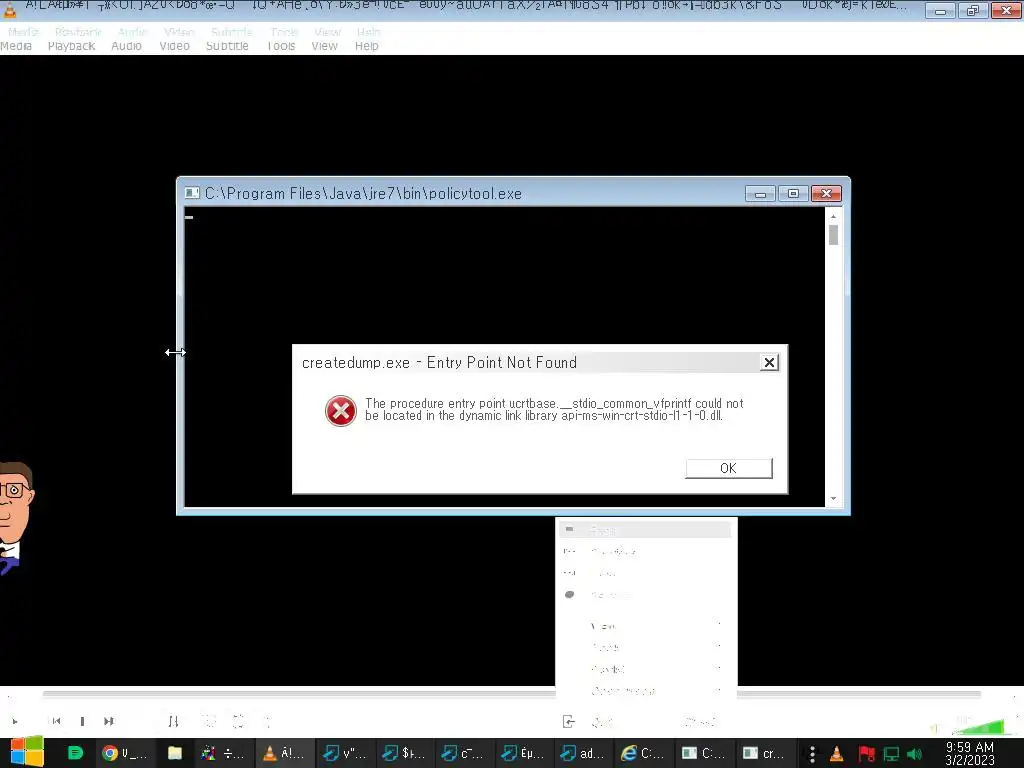Open the Playback menu
The width and height of the screenshot is (1024, 768).
pos(72,46)
